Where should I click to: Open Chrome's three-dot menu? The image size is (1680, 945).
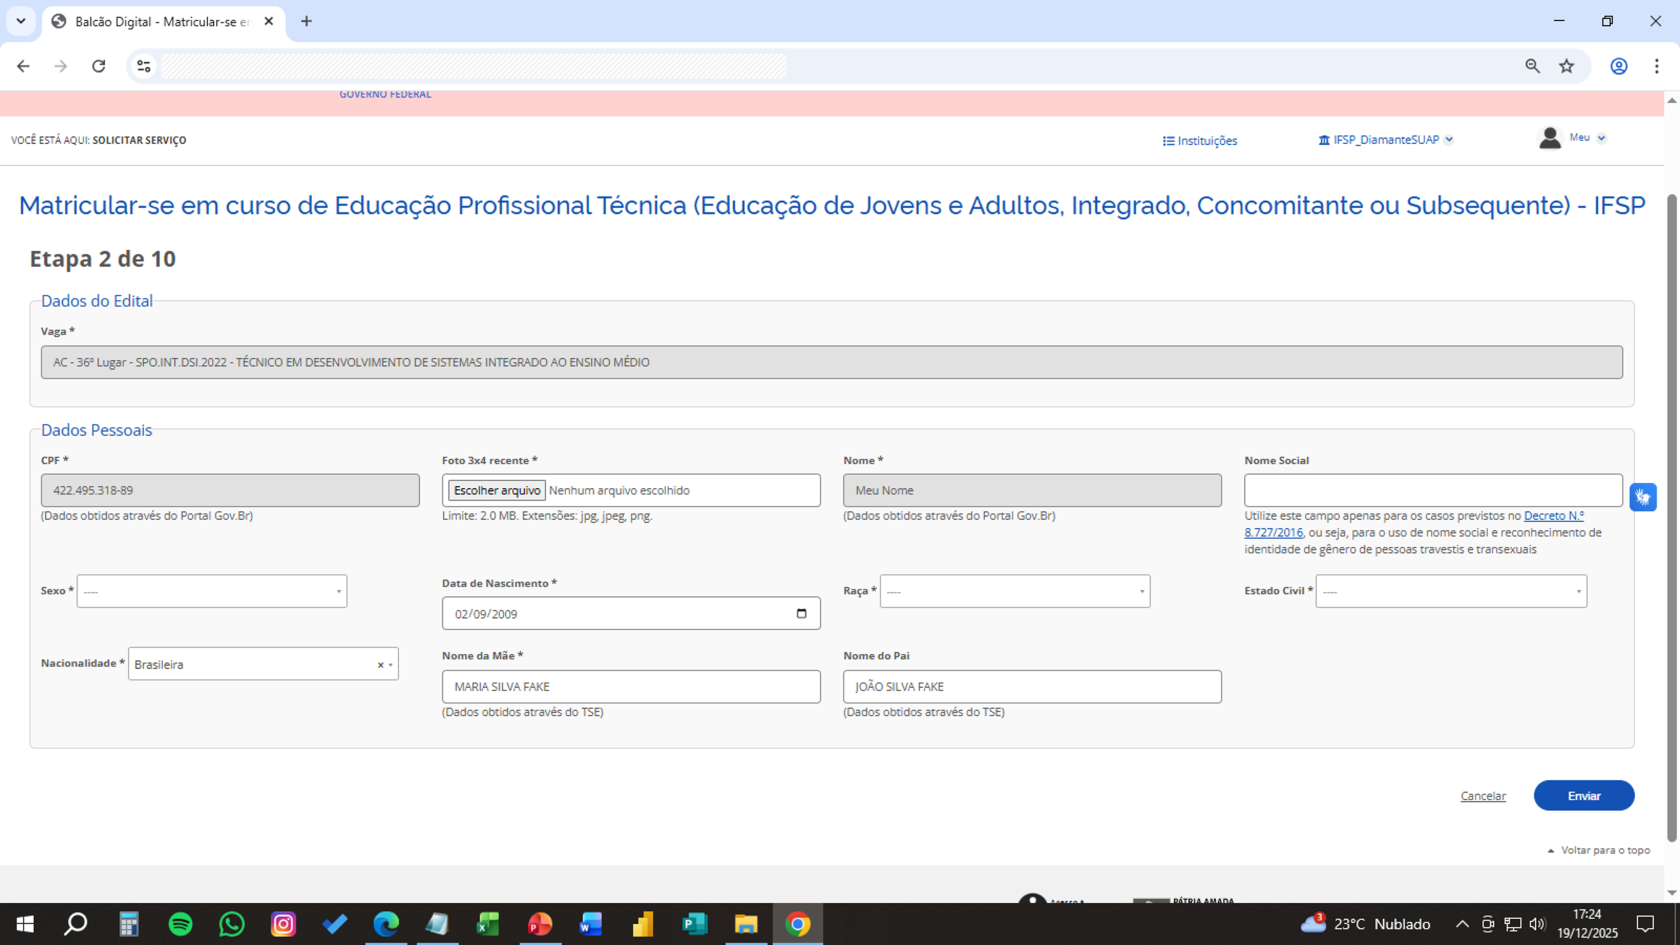1657,66
